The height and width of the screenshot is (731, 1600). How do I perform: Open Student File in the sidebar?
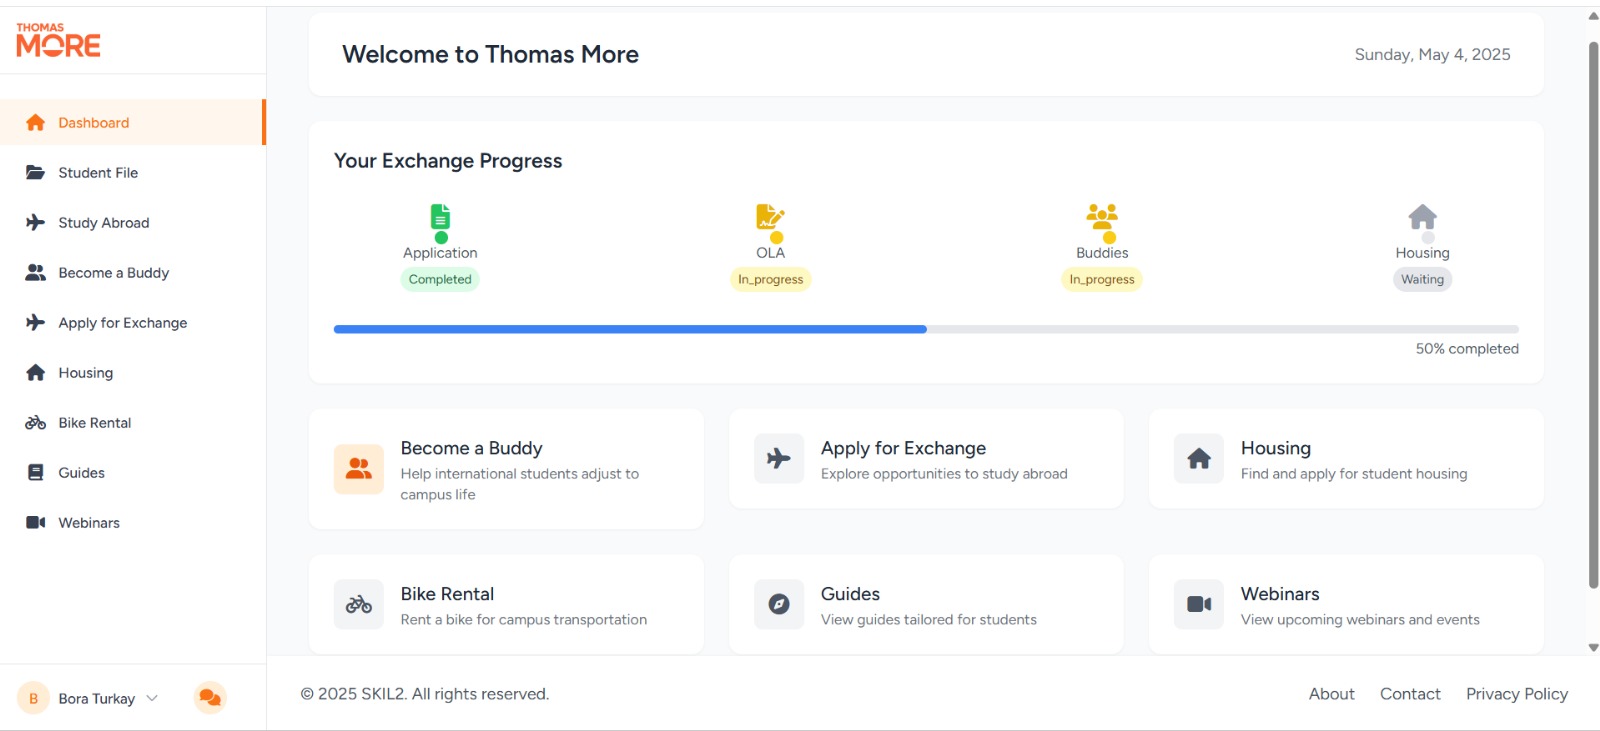tap(132, 172)
